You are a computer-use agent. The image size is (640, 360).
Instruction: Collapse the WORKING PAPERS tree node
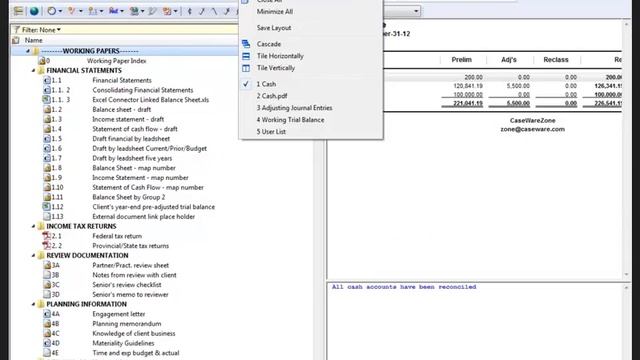[x=28, y=51]
